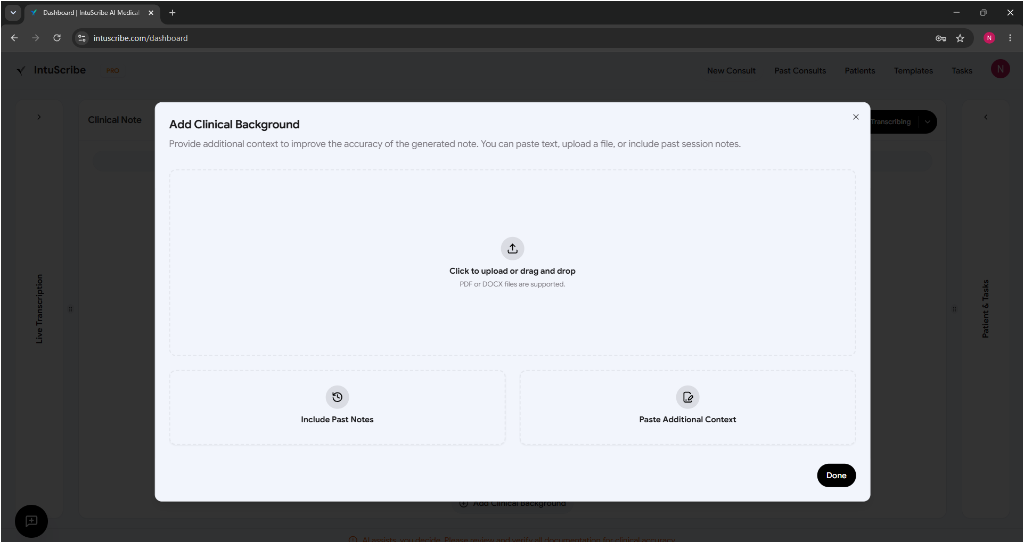Go to New Consult
Screen dimensions: 1024x543
click(x=731, y=71)
